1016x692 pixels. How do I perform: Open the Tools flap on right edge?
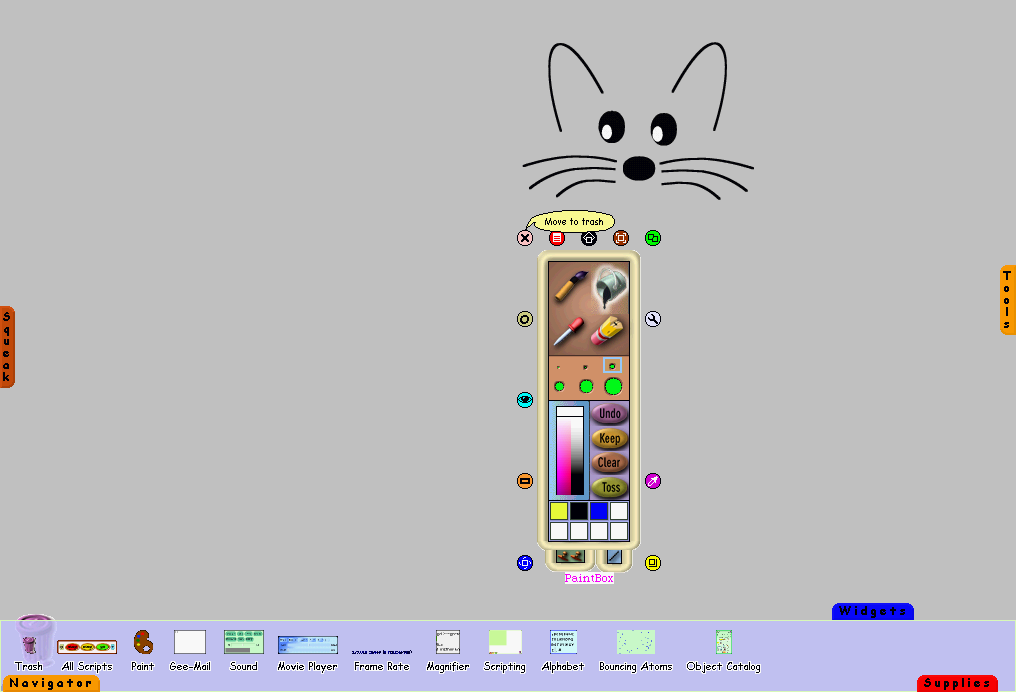1007,300
